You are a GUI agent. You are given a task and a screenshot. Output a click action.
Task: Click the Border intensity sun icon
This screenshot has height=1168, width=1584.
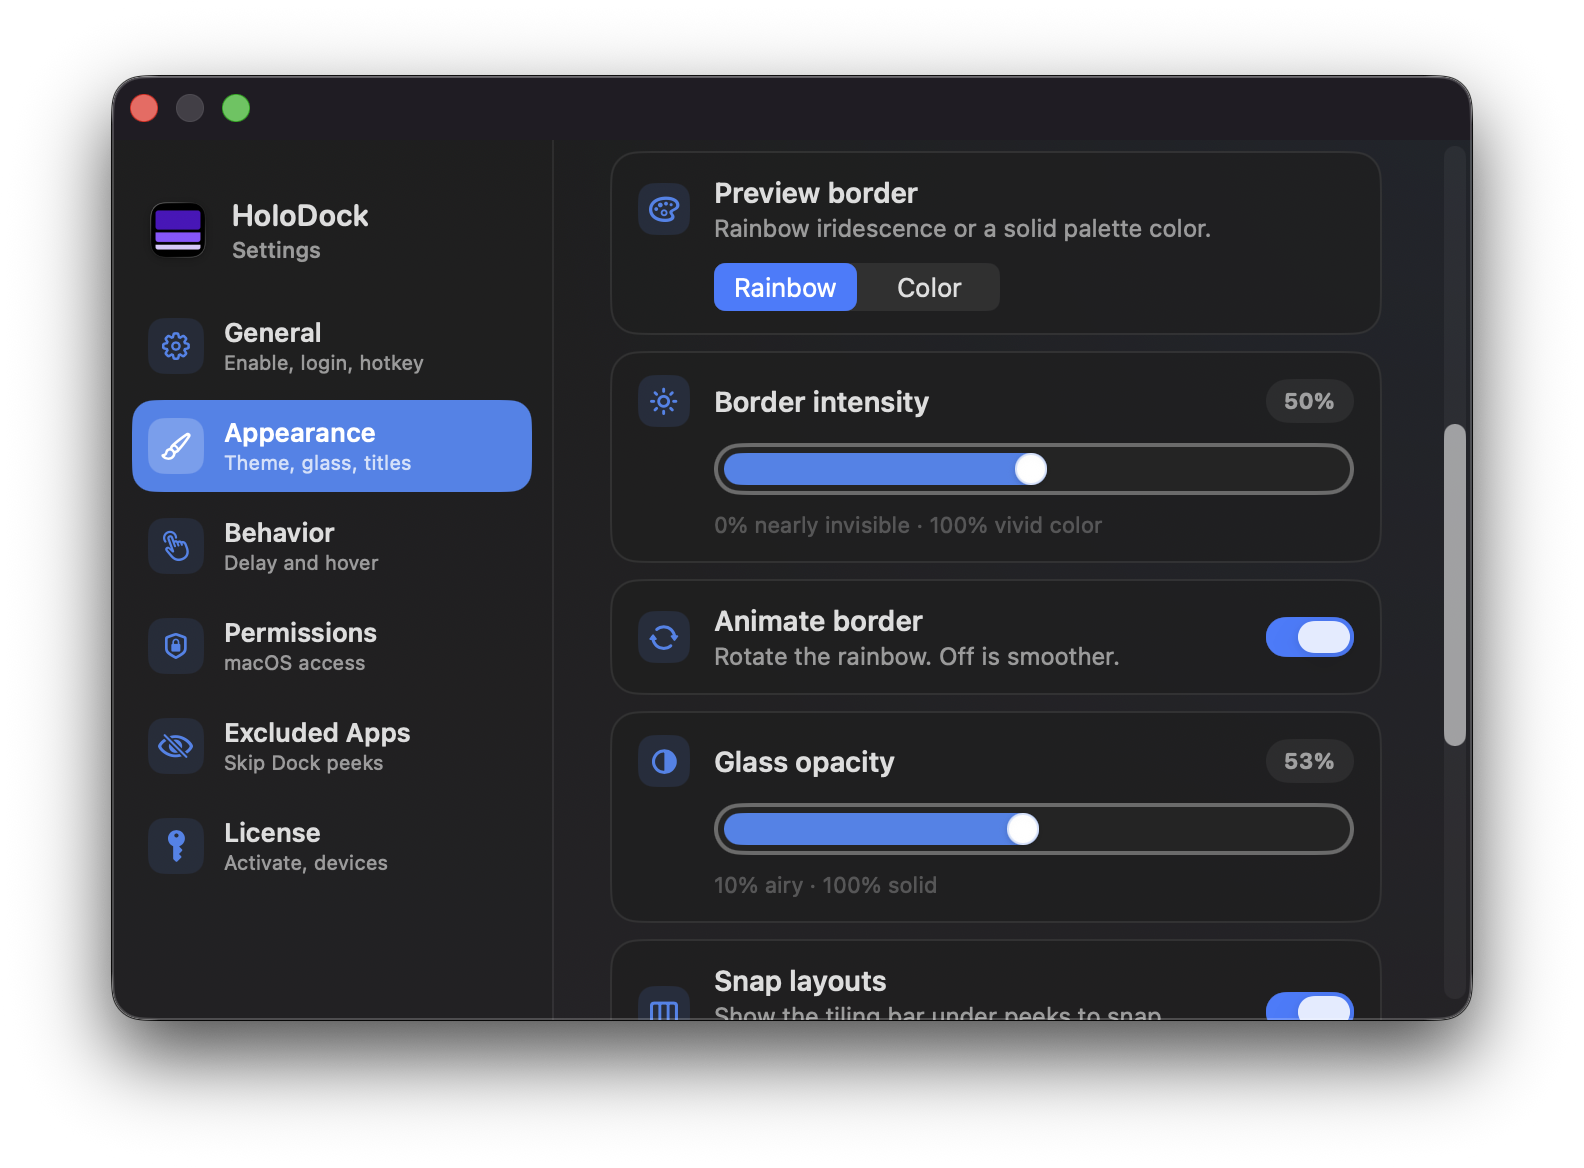(x=664, y=402)
